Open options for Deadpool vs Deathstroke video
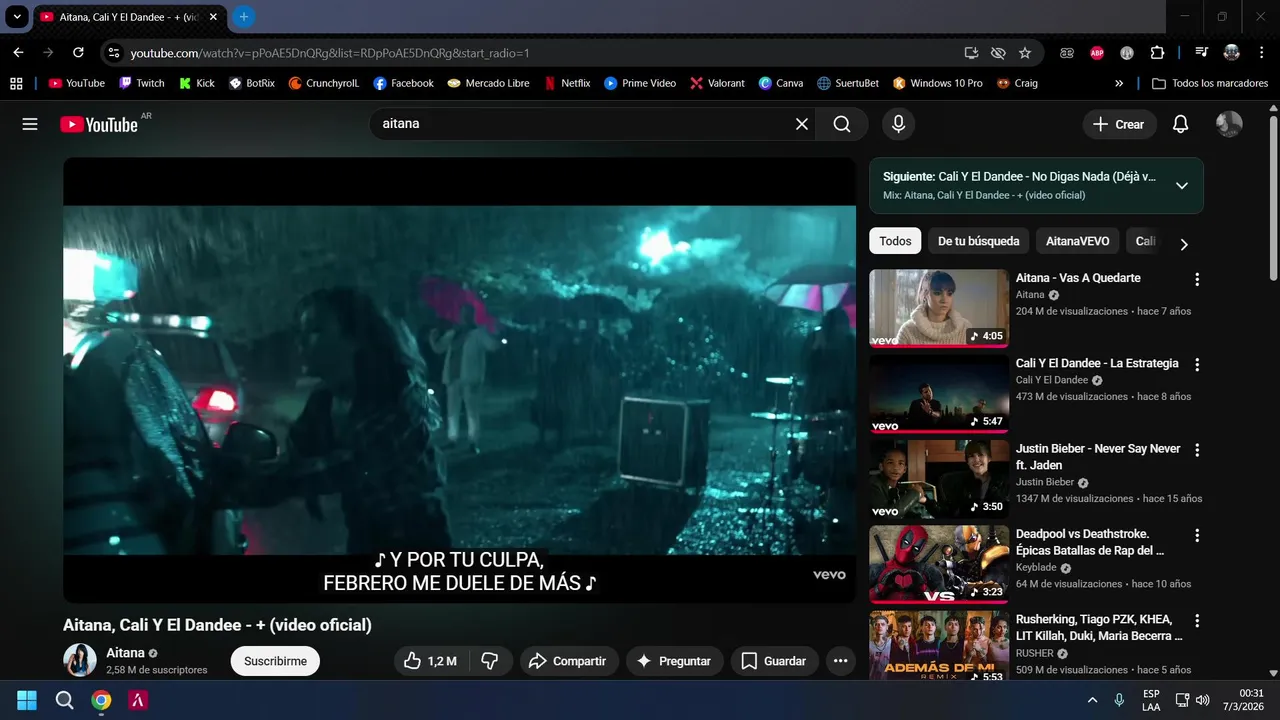This screenshot has width=1280, height=720. coord(1197,536)
